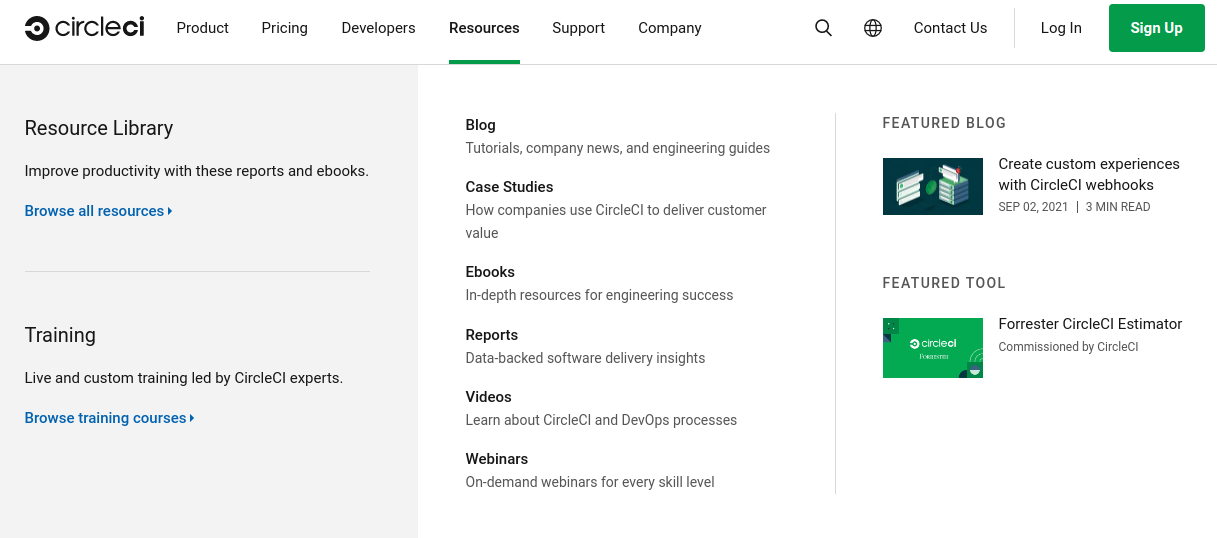Image resolution: width=1217 pixels, height=538 pixels.
Task: Click 'Commissioned by CircleCI' text
Action: [1068, 347]
